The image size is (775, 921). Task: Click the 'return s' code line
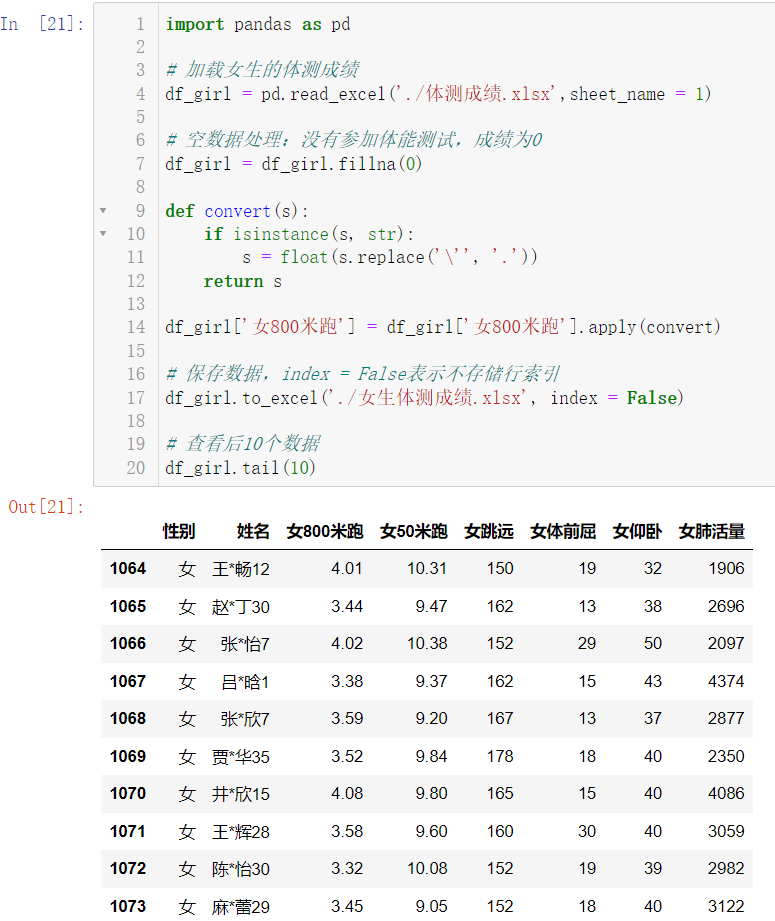pyautogui.click(x=243, y=281)
